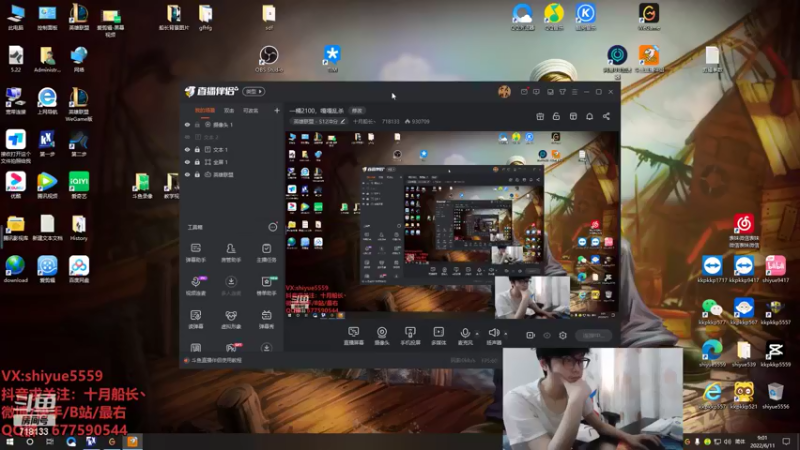Toggle the lock on 英雄联盟 source
This screenshot has width=800, height=450.
coord(197,174)
